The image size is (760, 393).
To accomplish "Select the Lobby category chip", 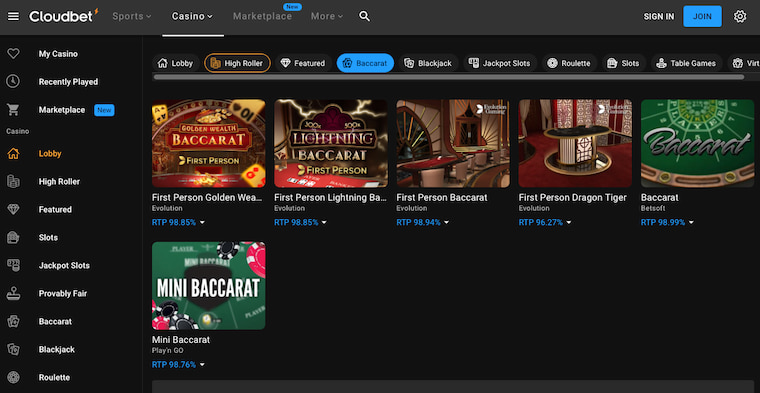I will pos(176,63).
